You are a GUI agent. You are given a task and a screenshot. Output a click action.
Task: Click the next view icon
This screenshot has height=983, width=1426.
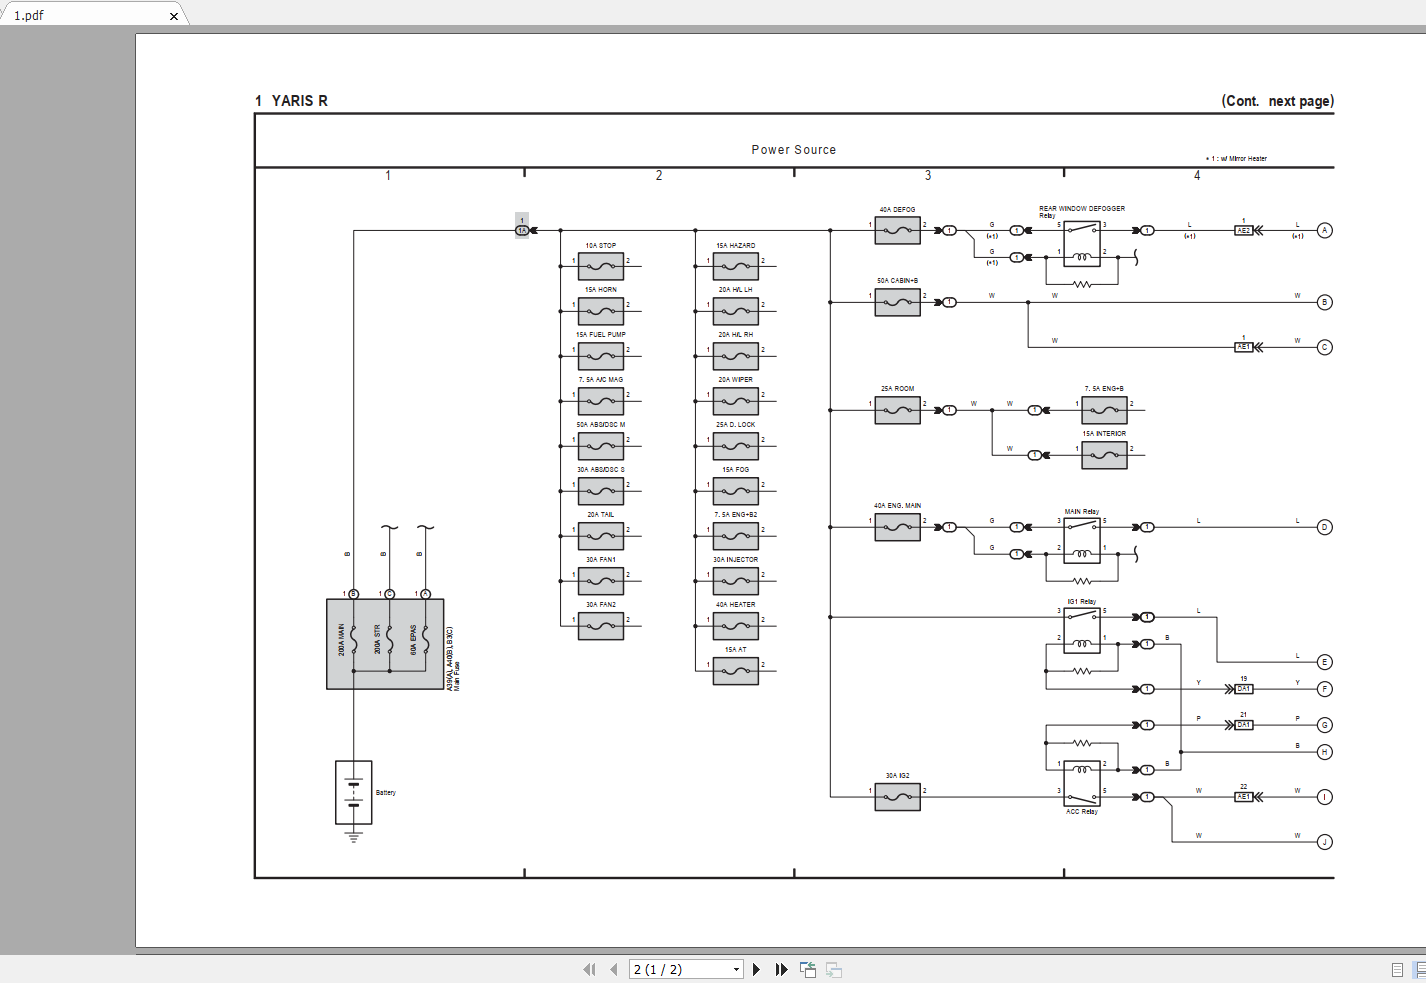point(834,969)
